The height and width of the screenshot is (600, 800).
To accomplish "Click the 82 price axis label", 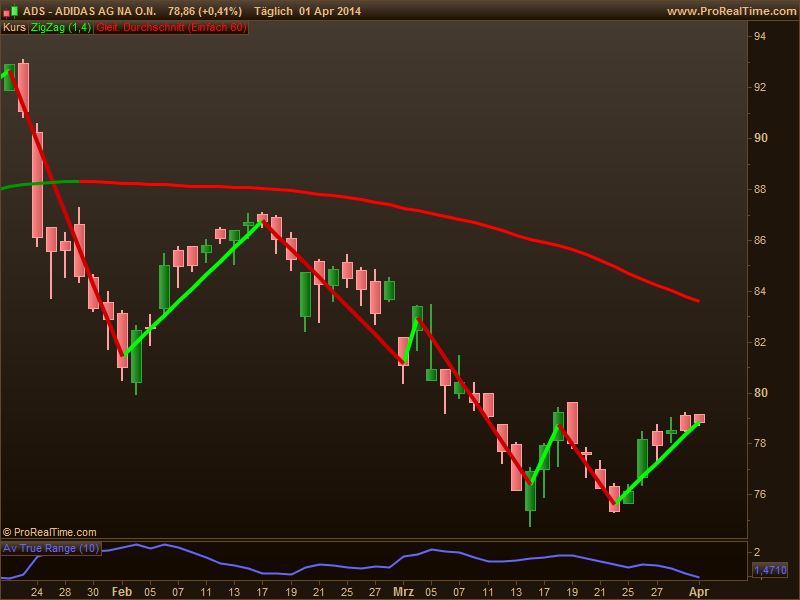I will point(760,342).
